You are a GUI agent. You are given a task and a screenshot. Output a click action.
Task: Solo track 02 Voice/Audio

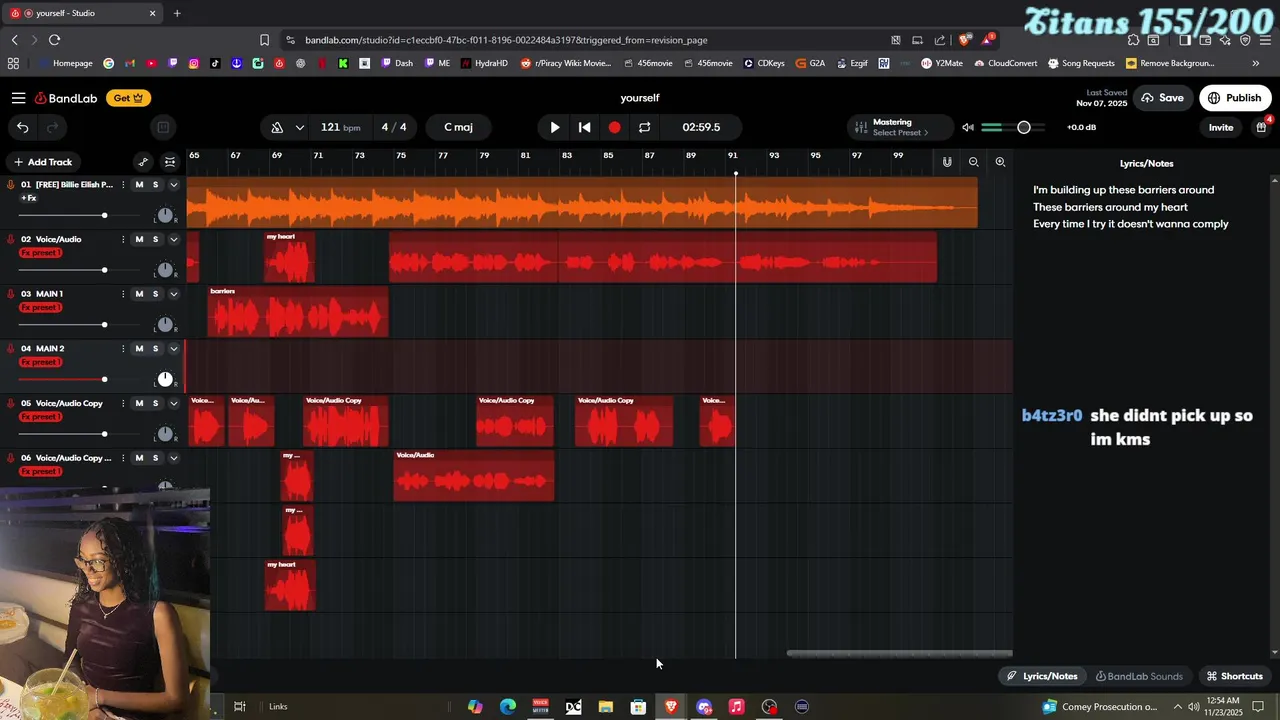pos(155,239)
